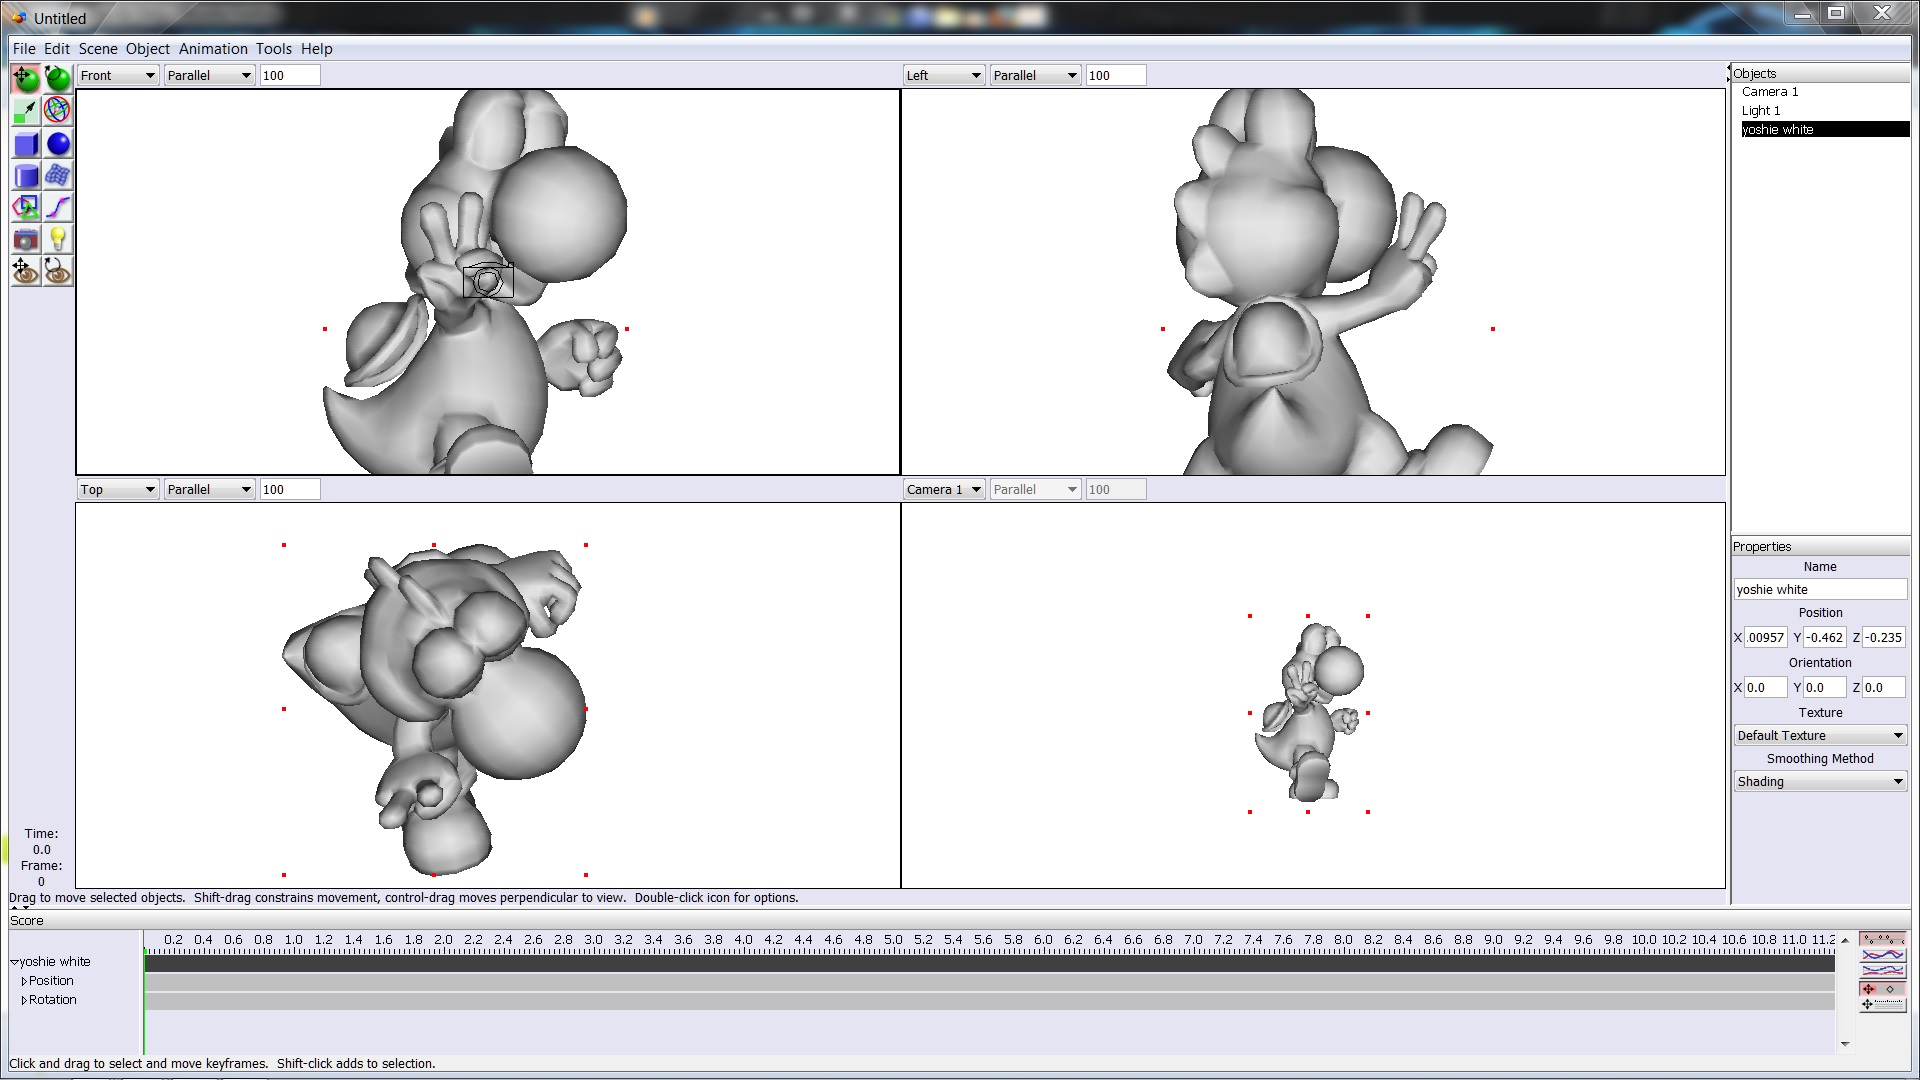
Task: Click the Position track row in the score
Action: (990, 983)
